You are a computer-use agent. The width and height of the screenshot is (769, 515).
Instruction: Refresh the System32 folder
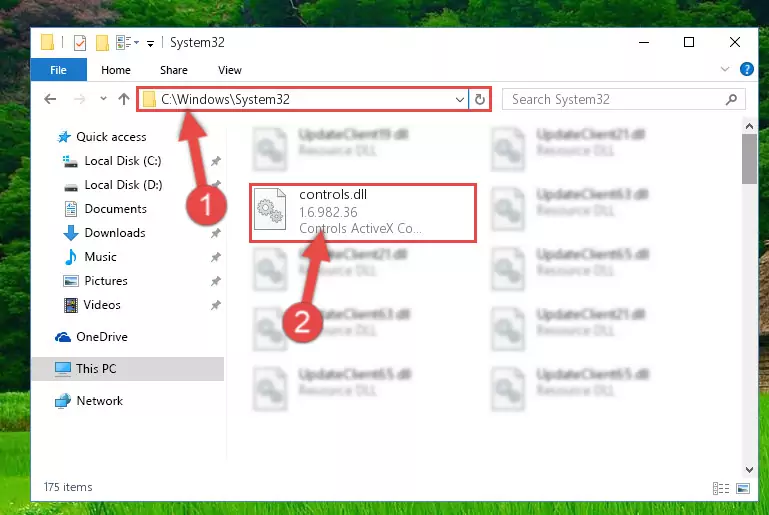coord(480,100)
